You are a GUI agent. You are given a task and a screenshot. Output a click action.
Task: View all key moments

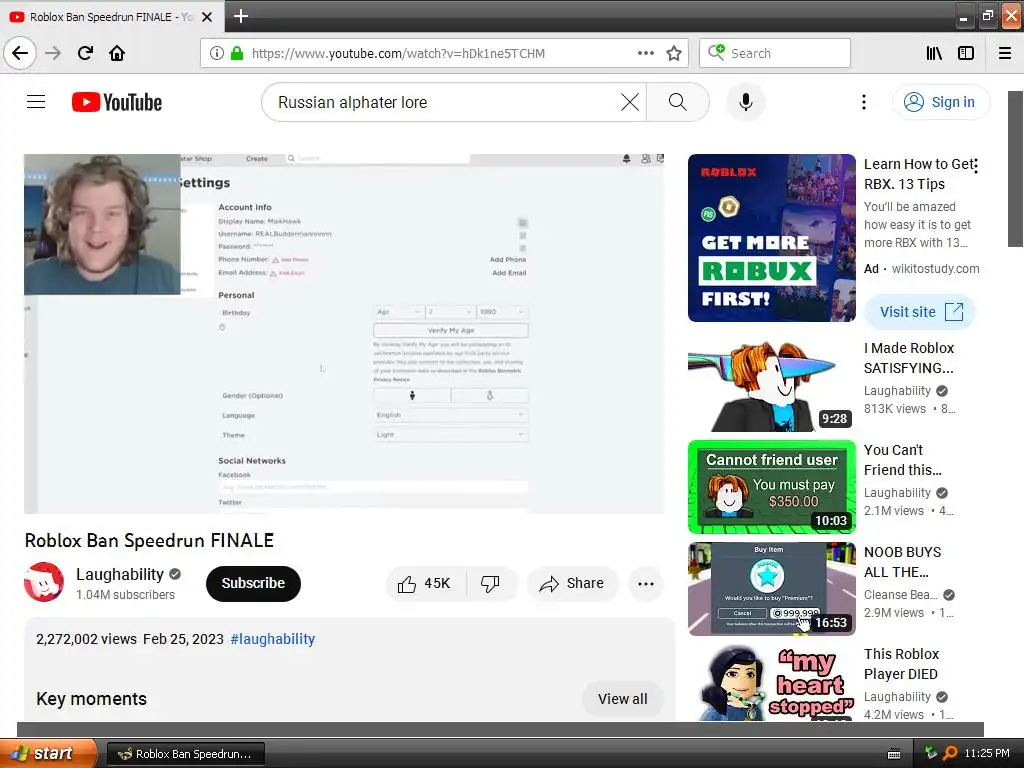[622, 699]
